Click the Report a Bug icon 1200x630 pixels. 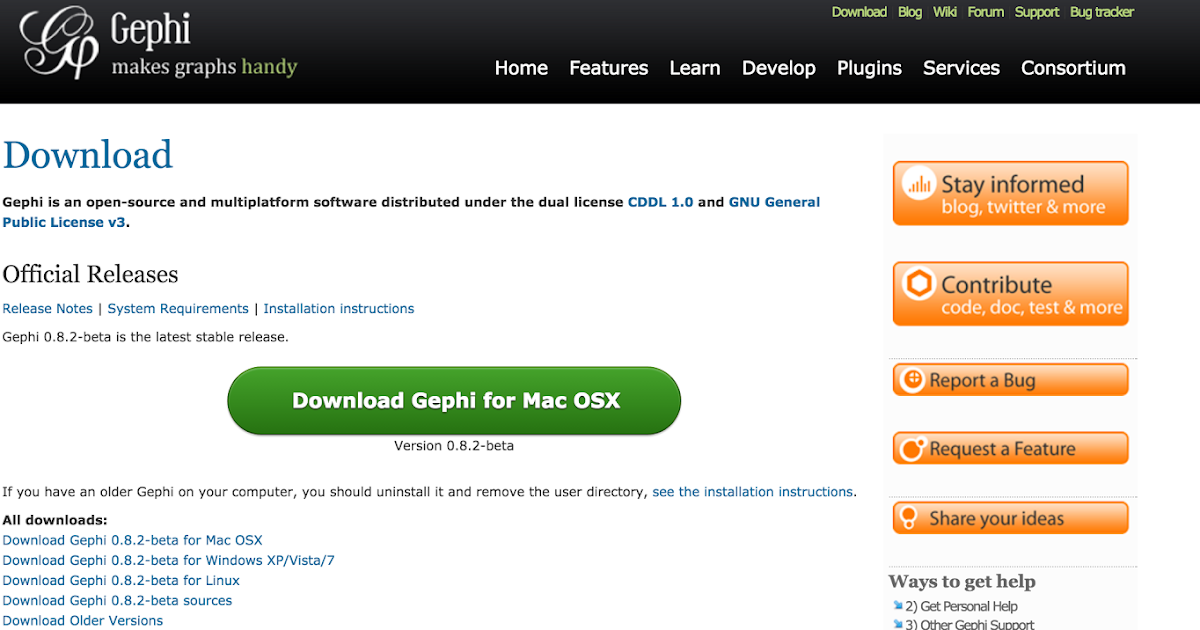911,380
